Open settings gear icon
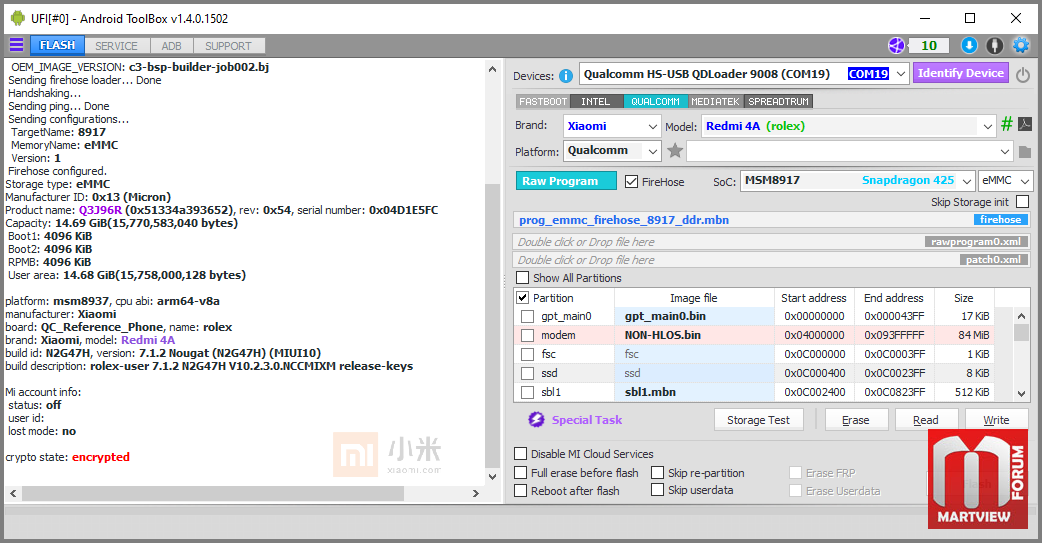This screenshot has height=543, width=1042. click(x=1020, y=45)
